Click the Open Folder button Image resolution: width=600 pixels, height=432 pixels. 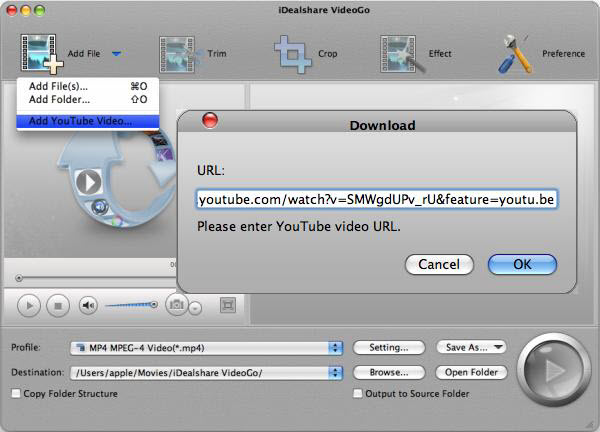471,372
